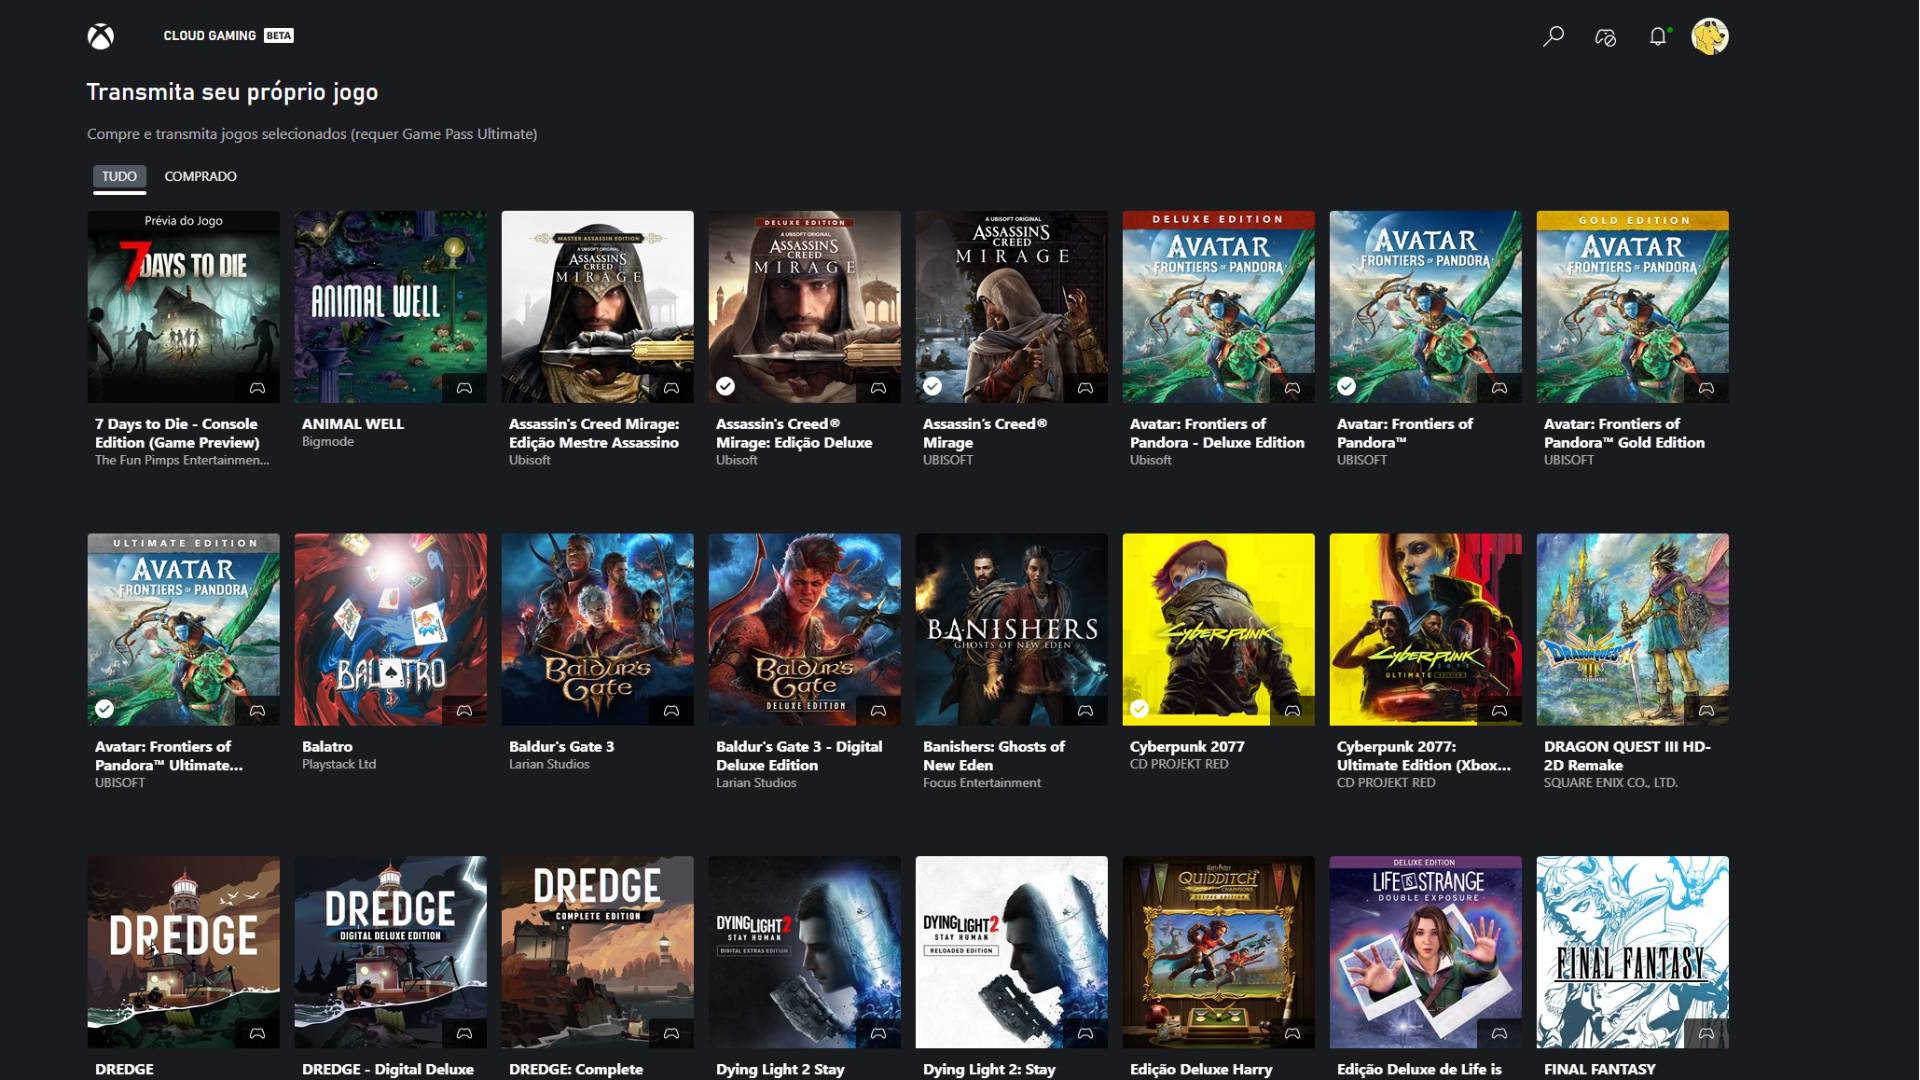Viewport: 1920px width, 1080px height.
Task: Open Banishers: Ghosts of New Eden title
Action: [994, 757]
